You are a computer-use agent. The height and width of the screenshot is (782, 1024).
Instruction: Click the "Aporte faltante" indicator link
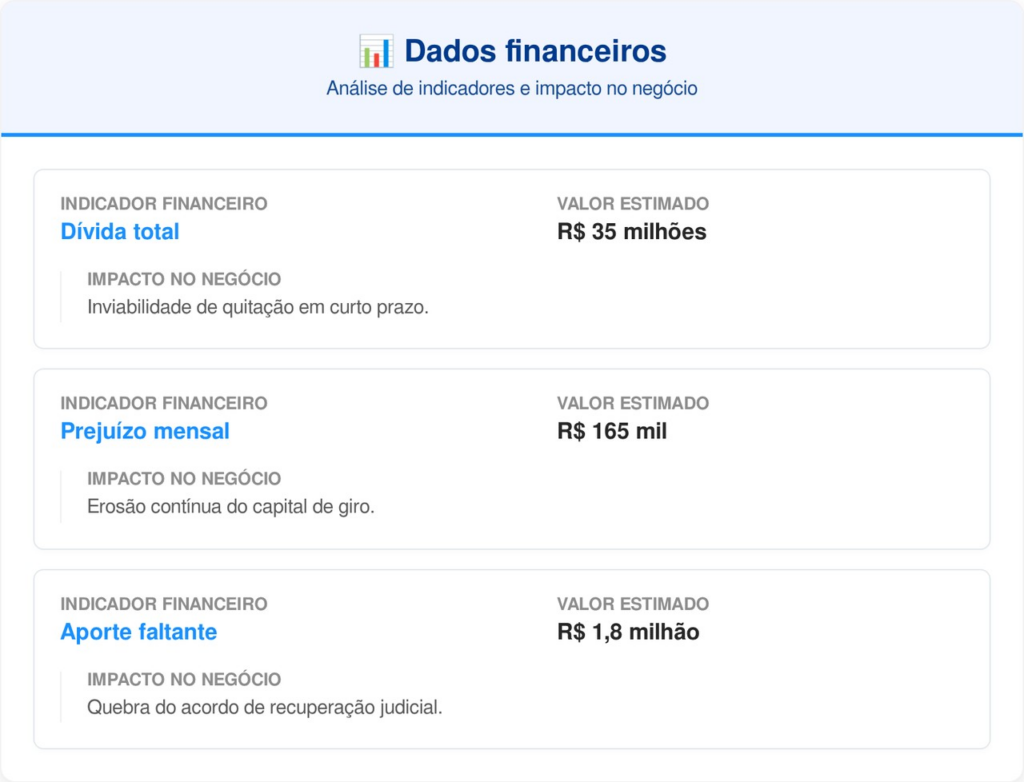(x=138, y=632)
